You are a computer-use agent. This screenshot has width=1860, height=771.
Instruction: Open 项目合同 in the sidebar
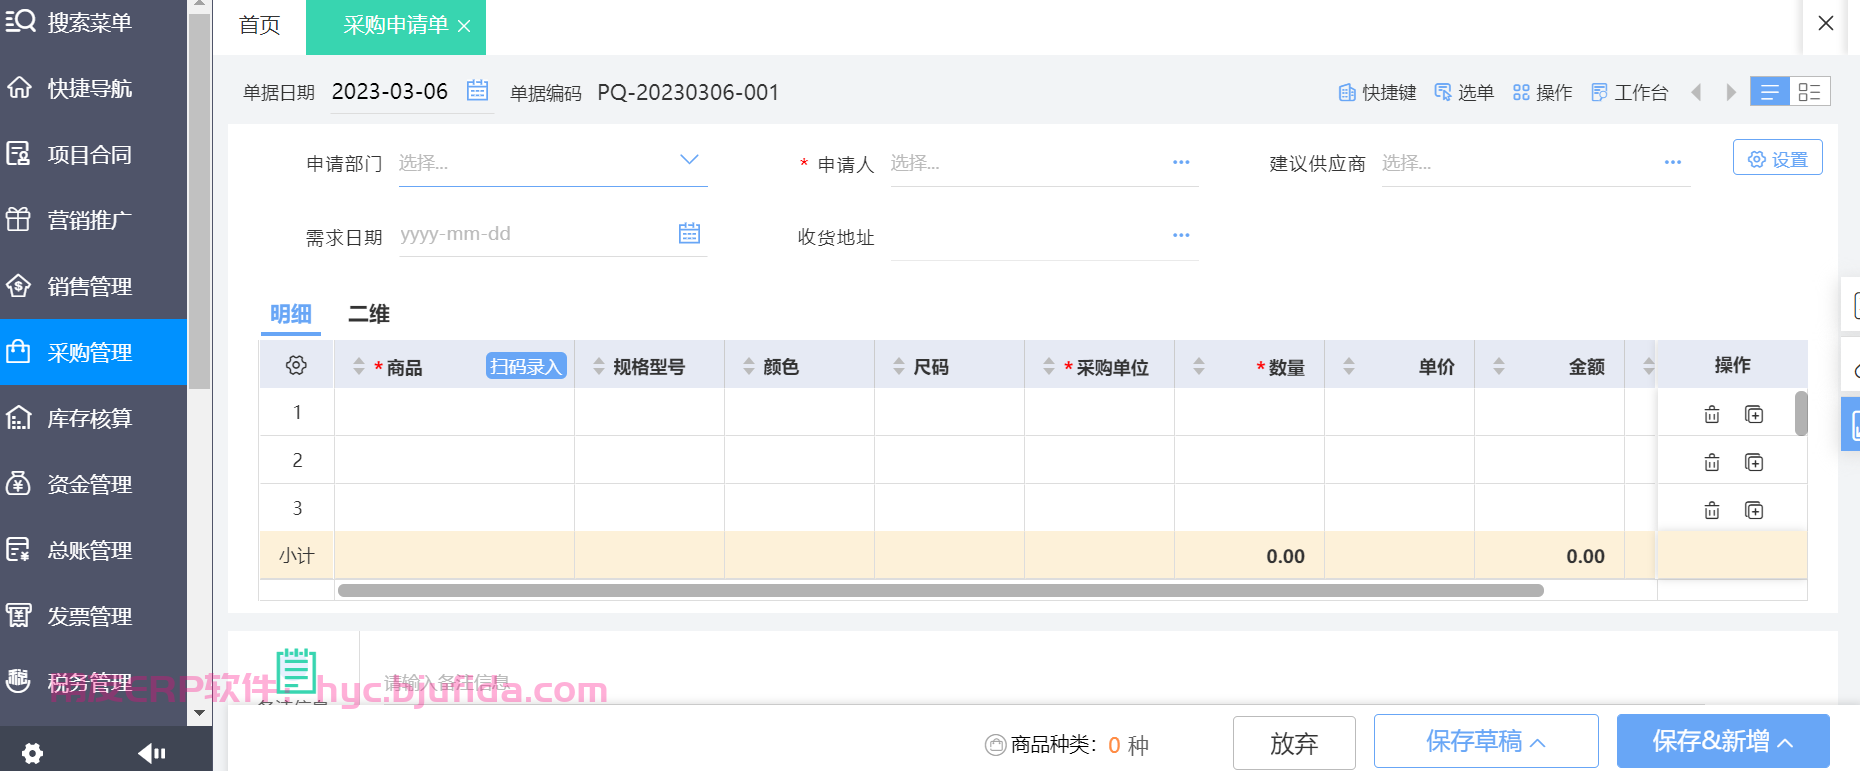click(93, 154)
